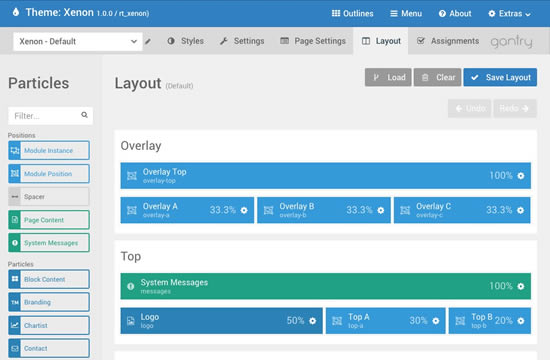The height and width of the screenshot is (360, 550).
Task: Open the Assignments tab
Action: [x=448, y=41]
